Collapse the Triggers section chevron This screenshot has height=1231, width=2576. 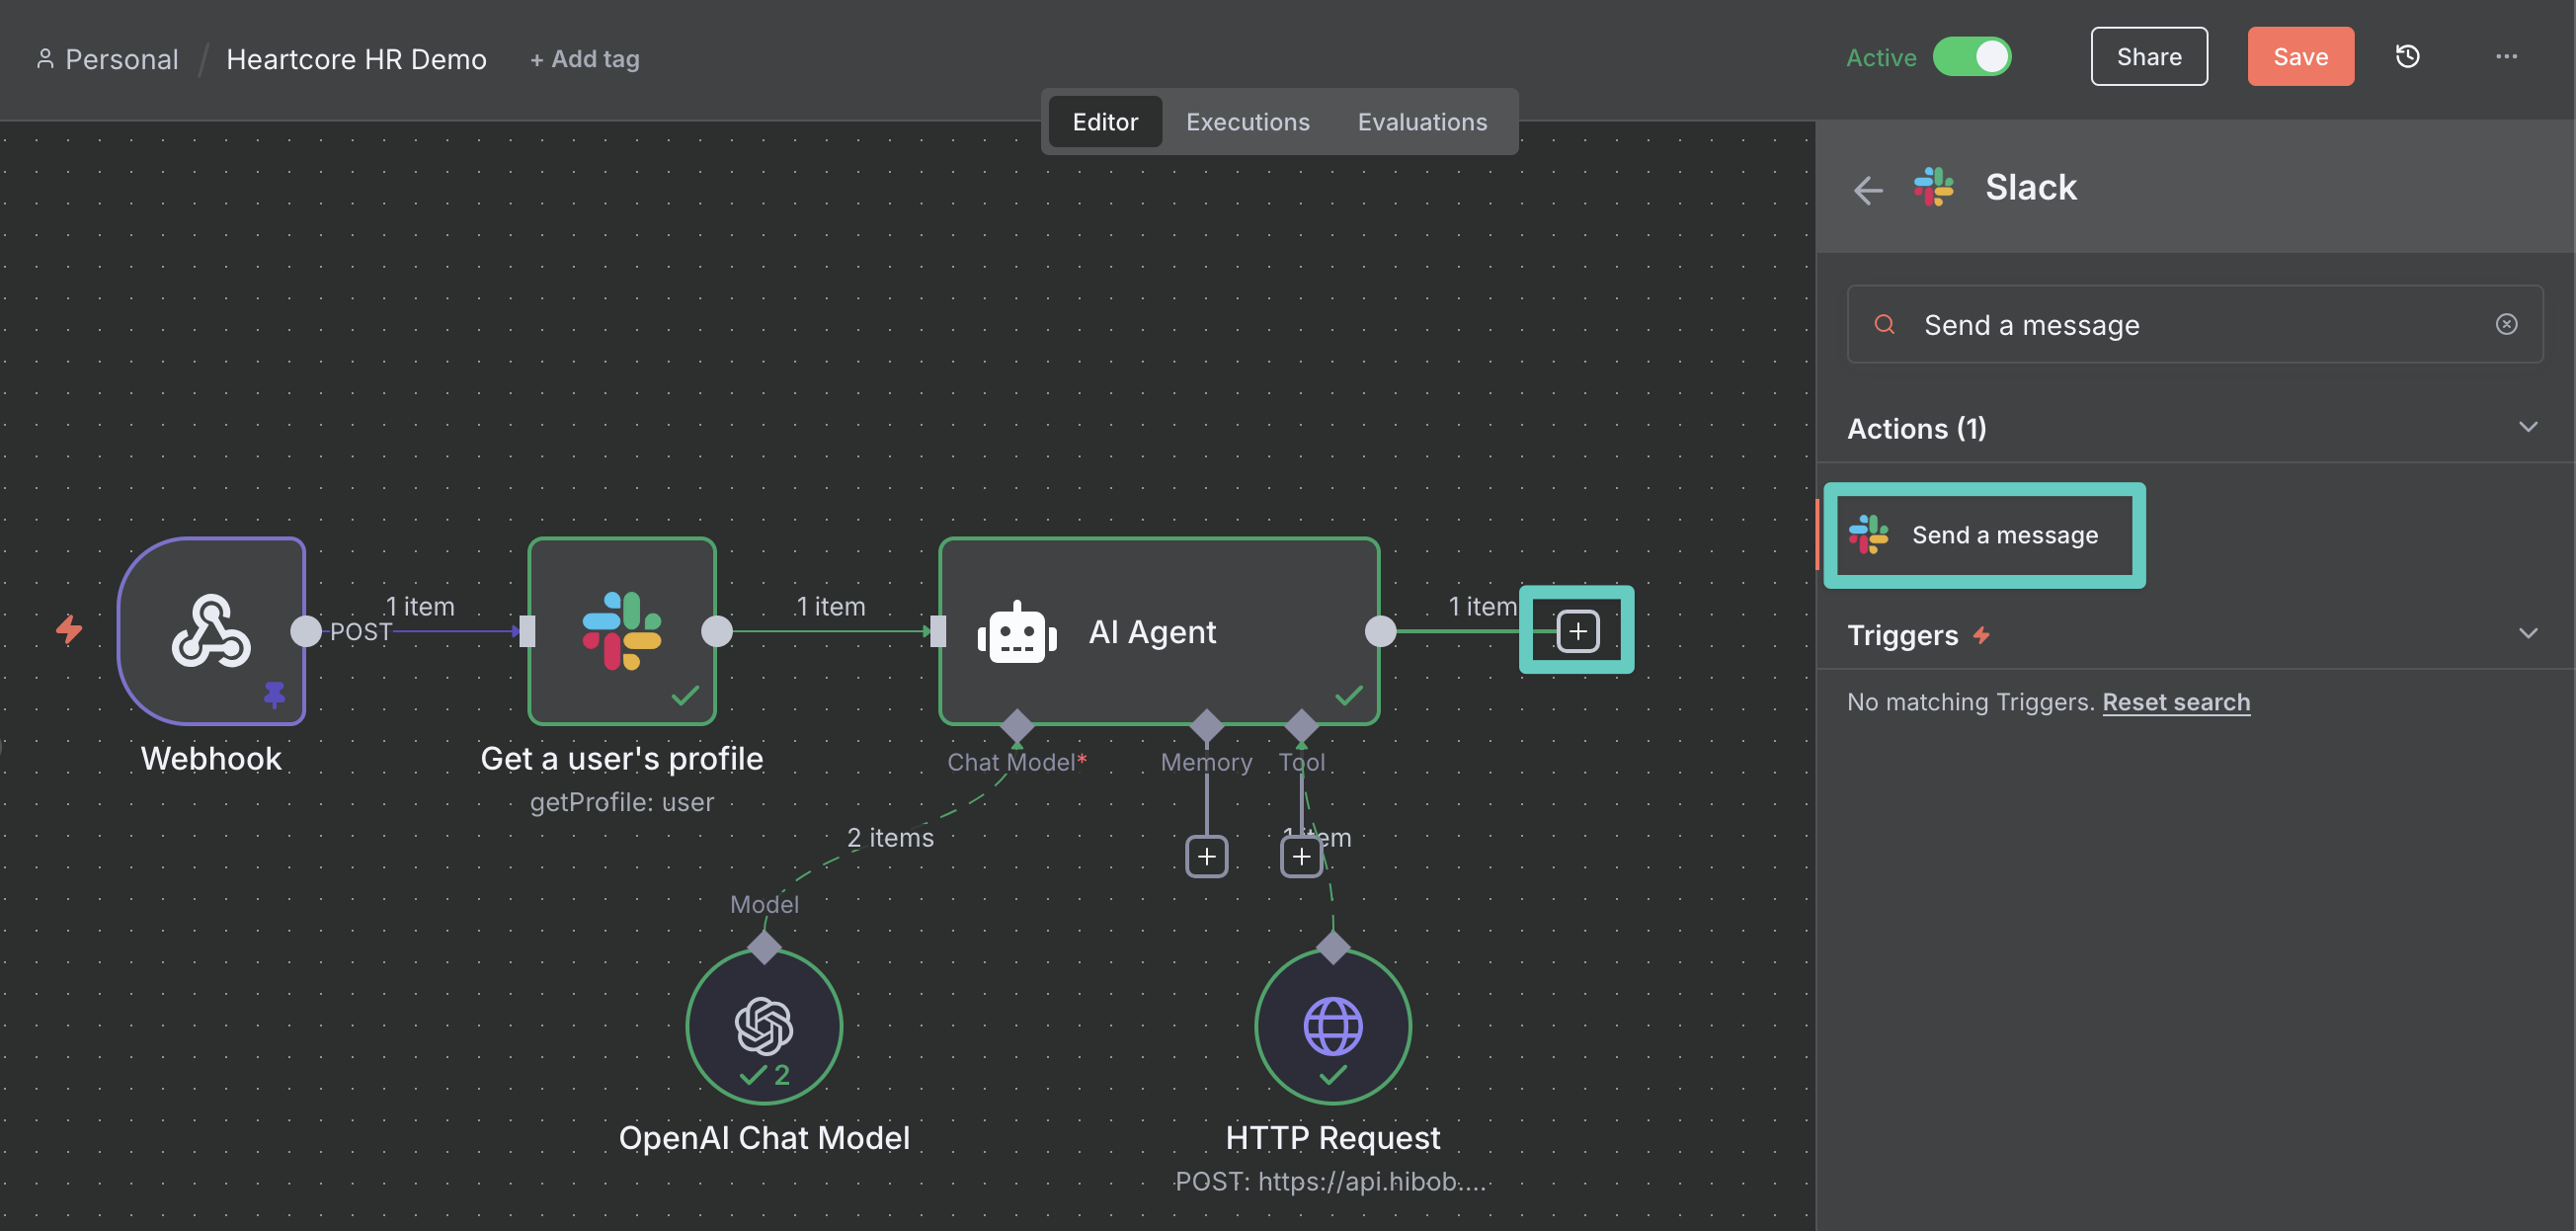(x=2527, y=634)
